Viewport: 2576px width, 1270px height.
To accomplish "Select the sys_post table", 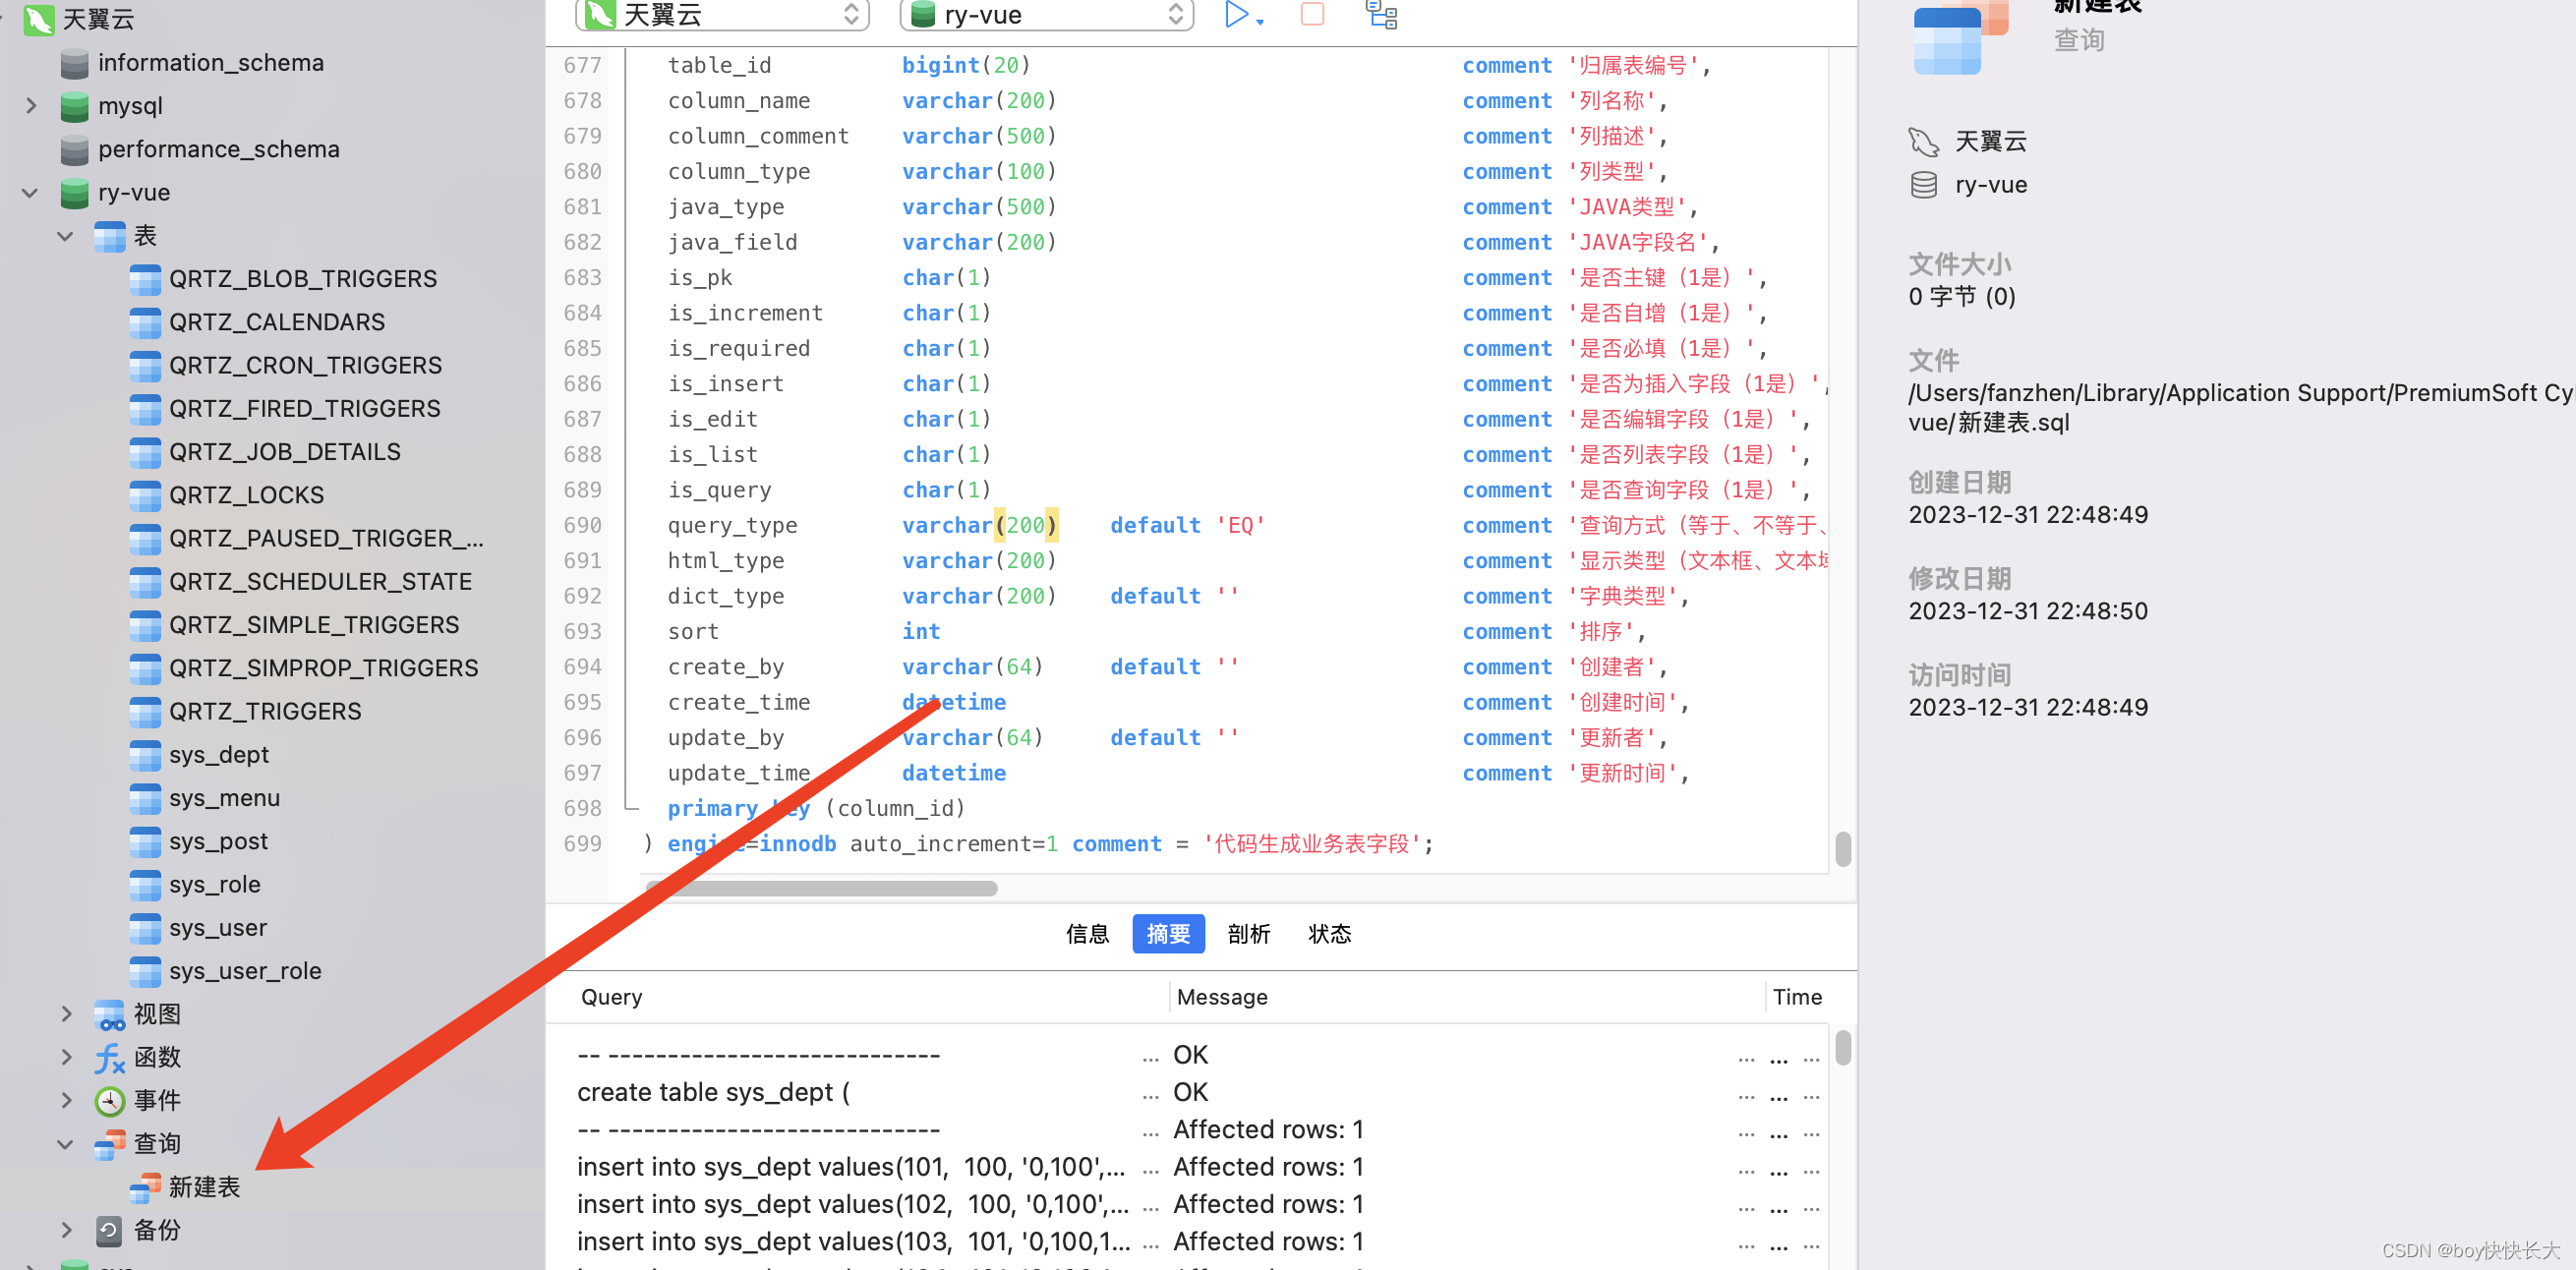I will (219, 841).
